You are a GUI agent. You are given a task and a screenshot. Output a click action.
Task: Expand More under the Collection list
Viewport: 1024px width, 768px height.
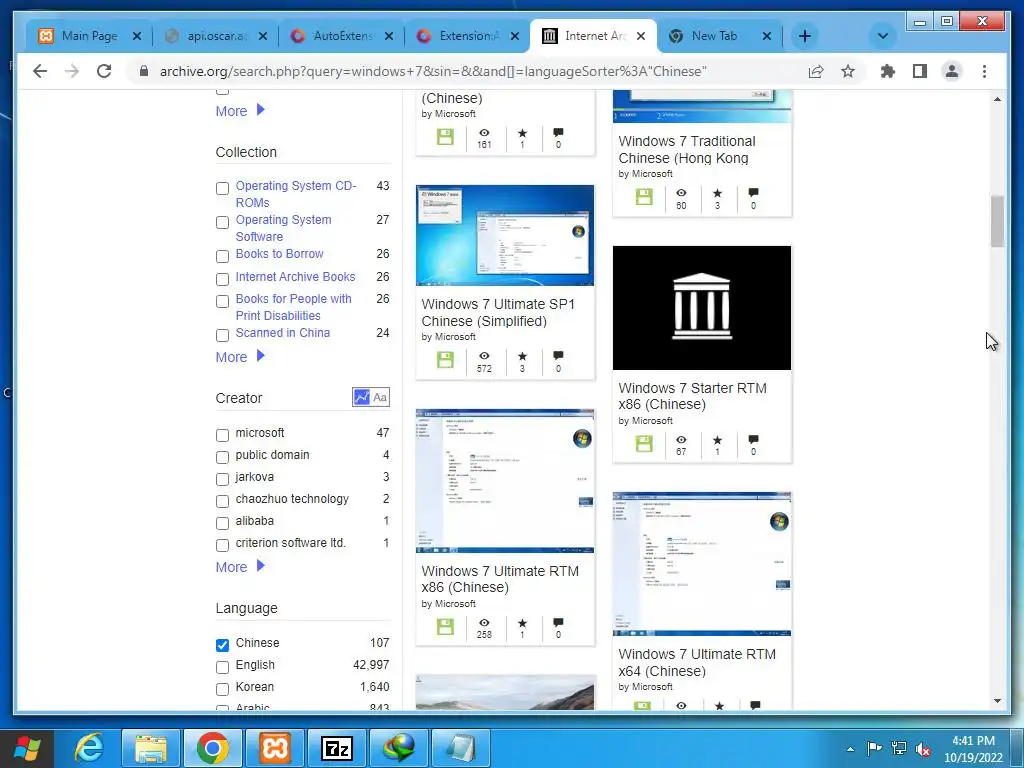(240, 357)
